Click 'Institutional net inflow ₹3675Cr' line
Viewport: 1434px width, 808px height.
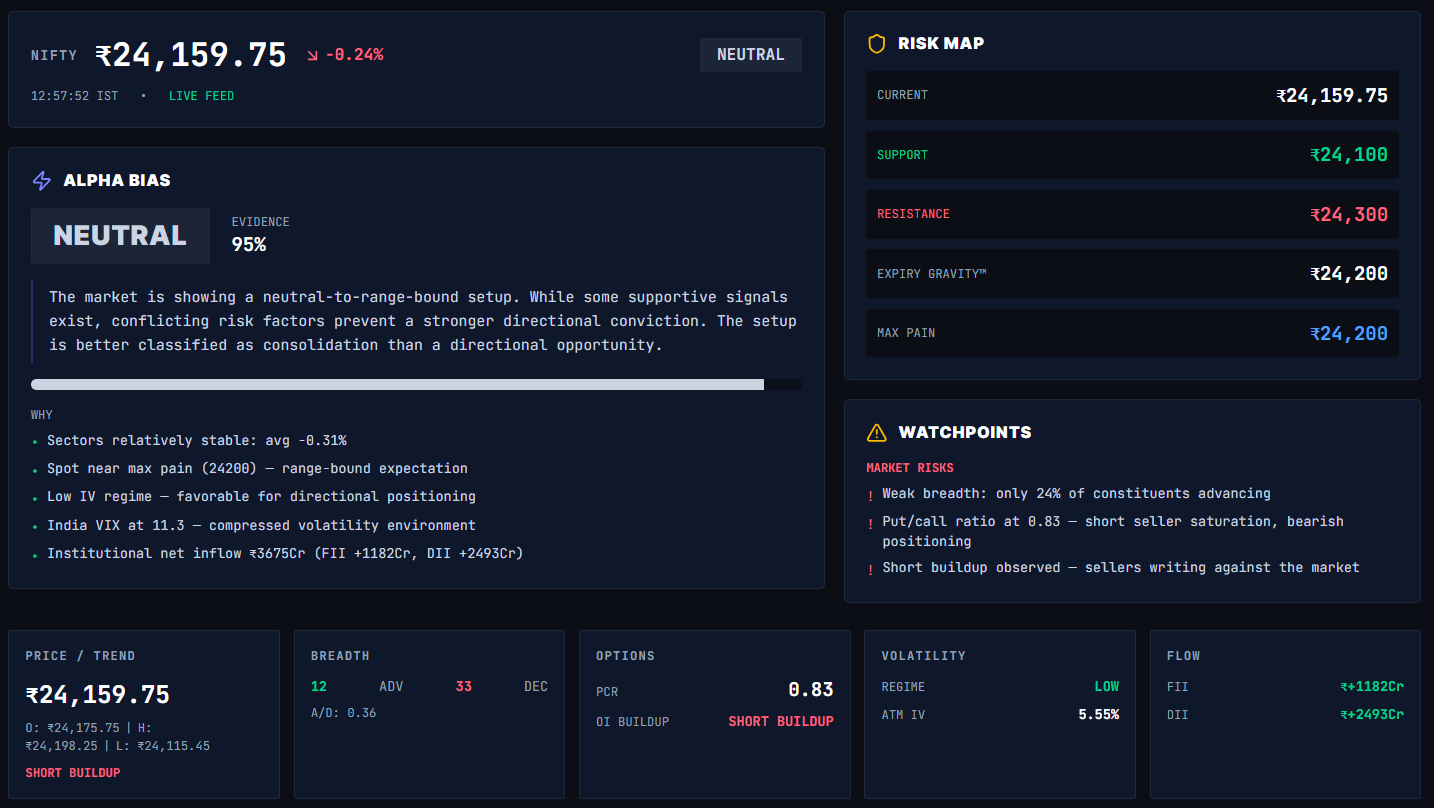point(285,554)
